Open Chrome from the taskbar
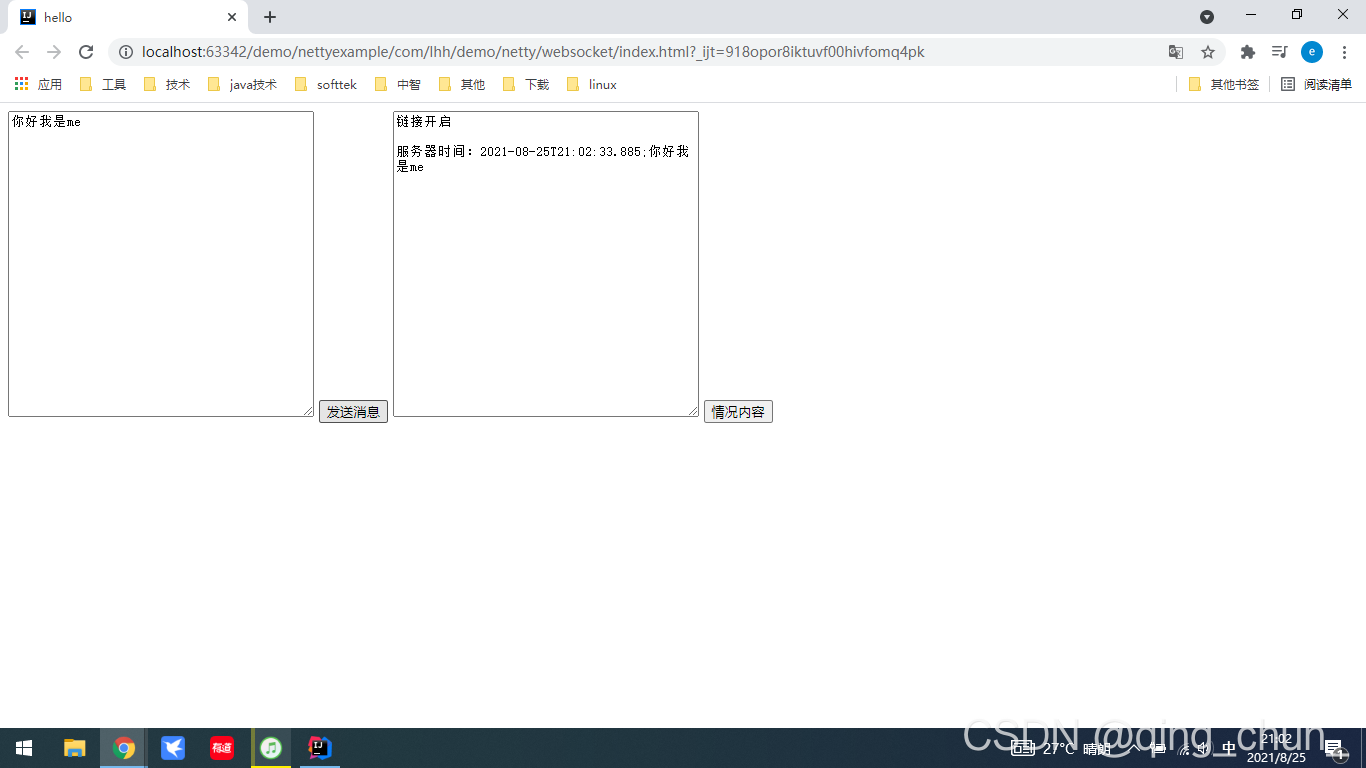Image resolution: width=1366 pixels, height=768 pixels. point(124,748)
